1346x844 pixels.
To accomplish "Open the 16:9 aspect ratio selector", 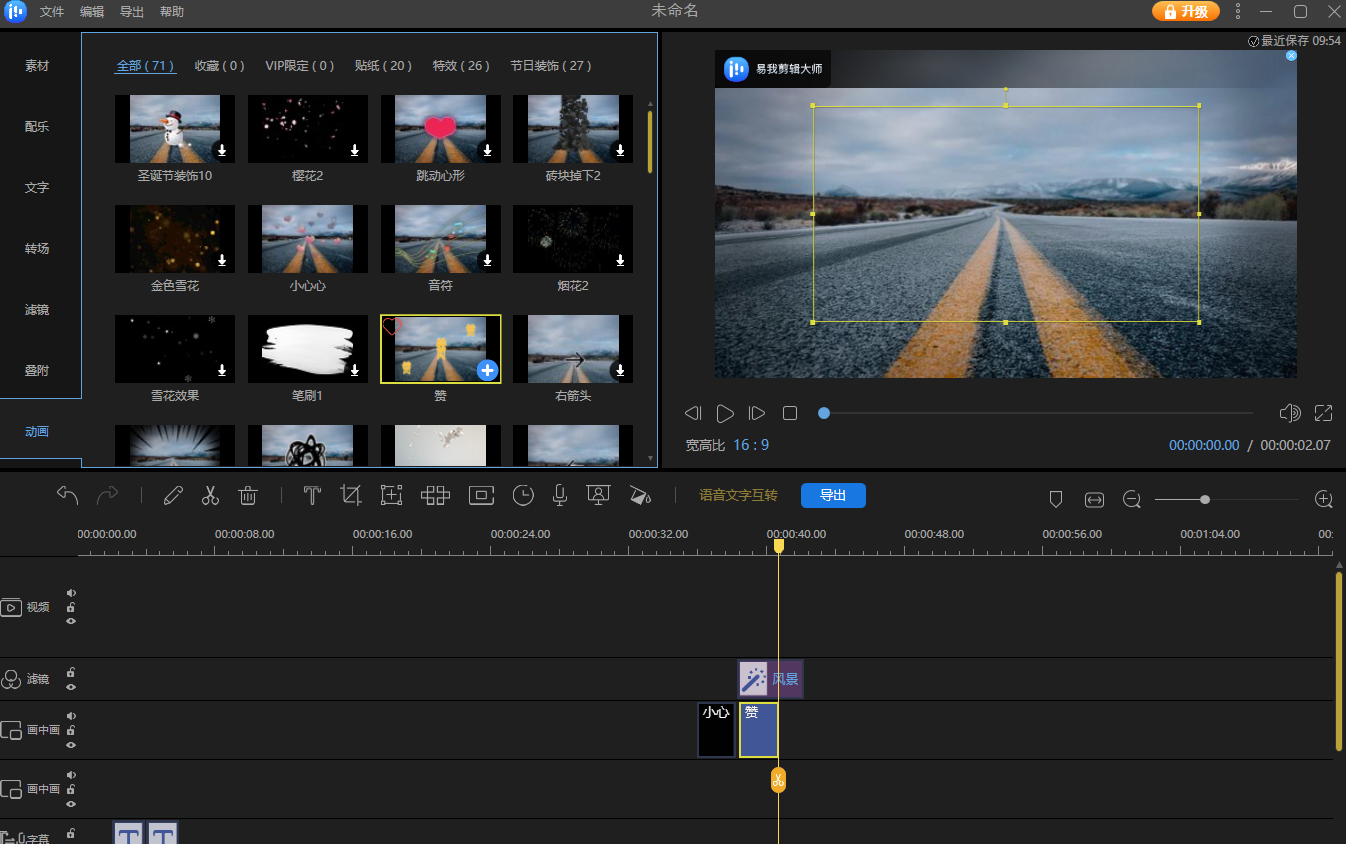I will click(x=751, y=445).
